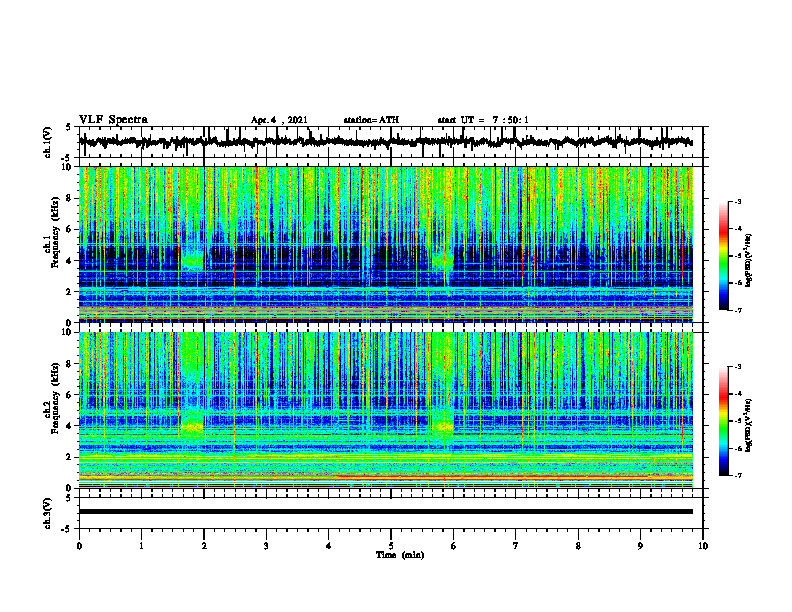The image size is (792, 612).
Task: Click the start UT time label
Action: (x=483, y=120)
